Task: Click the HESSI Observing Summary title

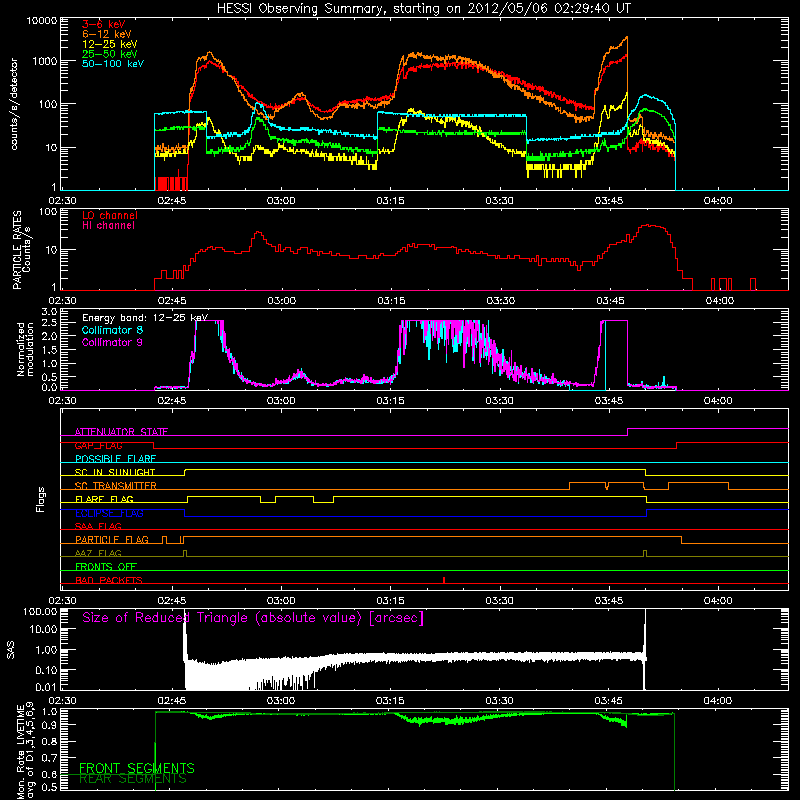Action: click(424, 9)
